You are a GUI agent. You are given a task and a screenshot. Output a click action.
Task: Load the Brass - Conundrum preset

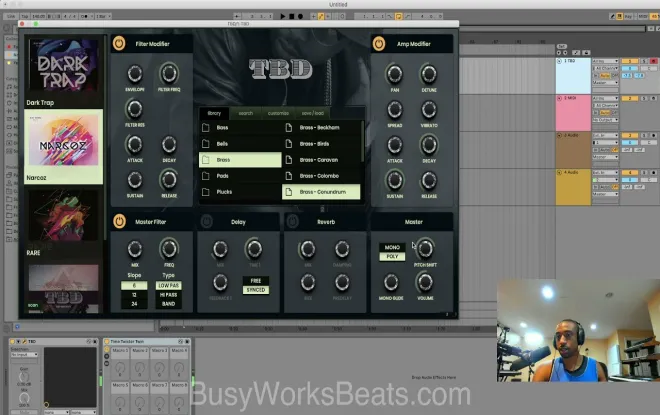tap(321, 192)
